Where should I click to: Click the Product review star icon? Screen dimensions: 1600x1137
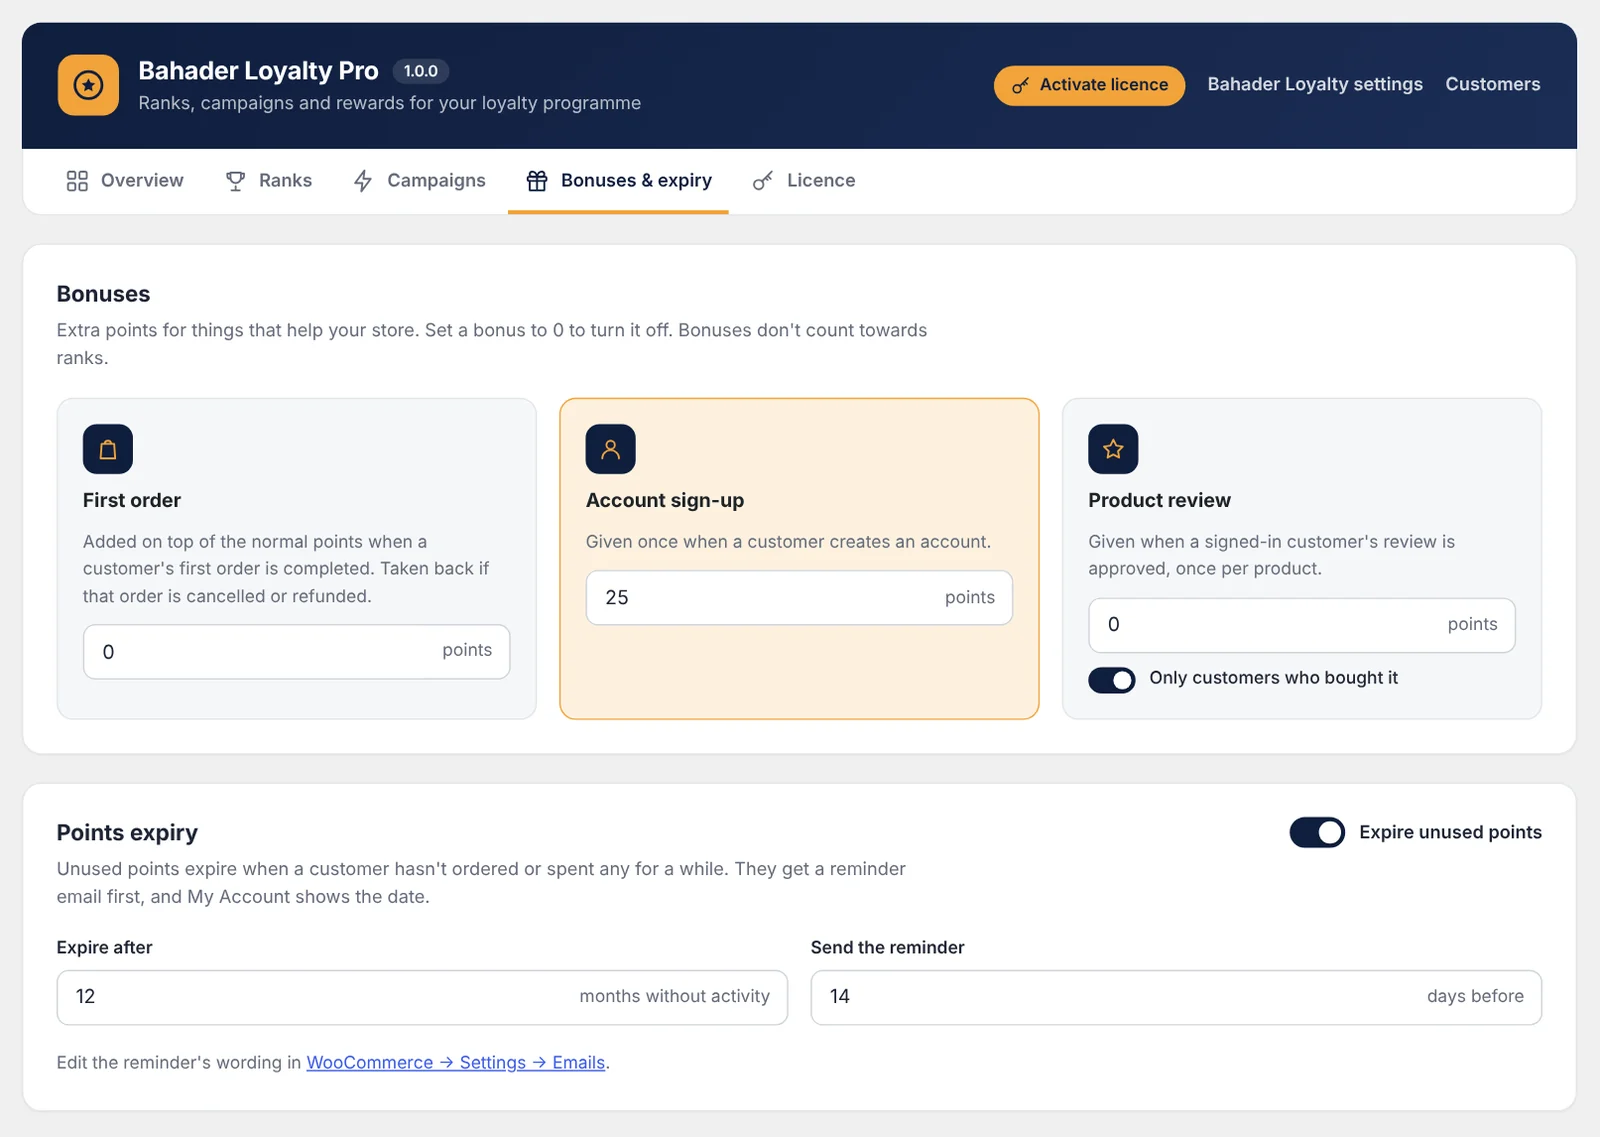pyautogui.click(x=1113, y=449)
